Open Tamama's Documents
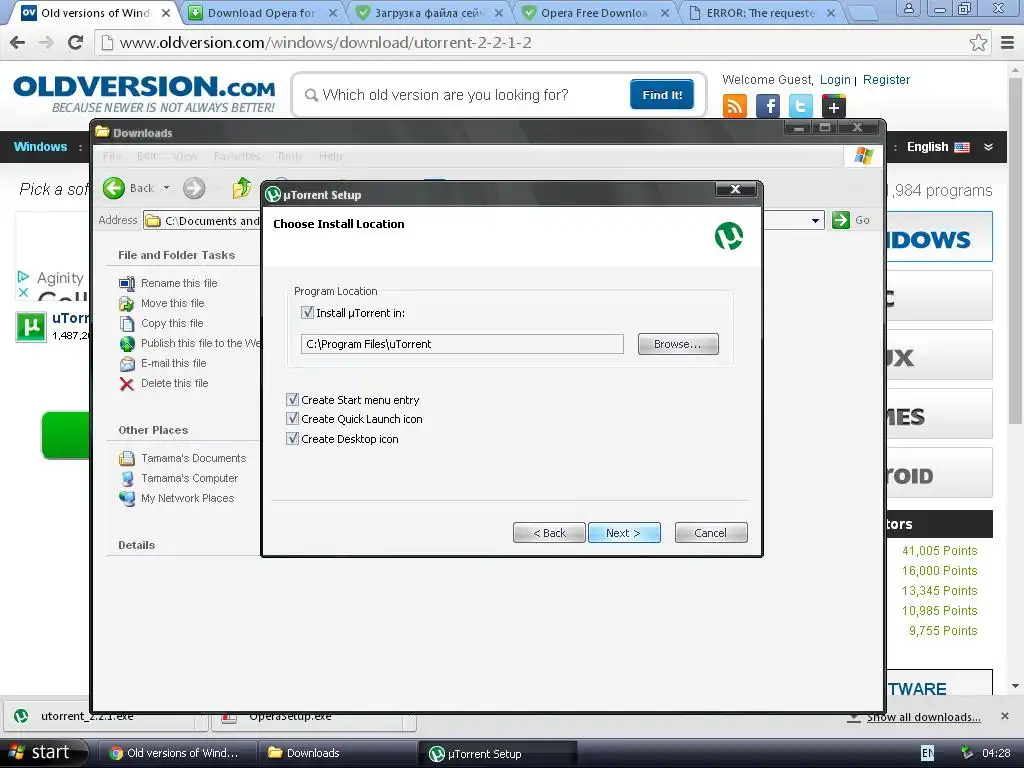1024x768 pixels. (x=193, y=458)
